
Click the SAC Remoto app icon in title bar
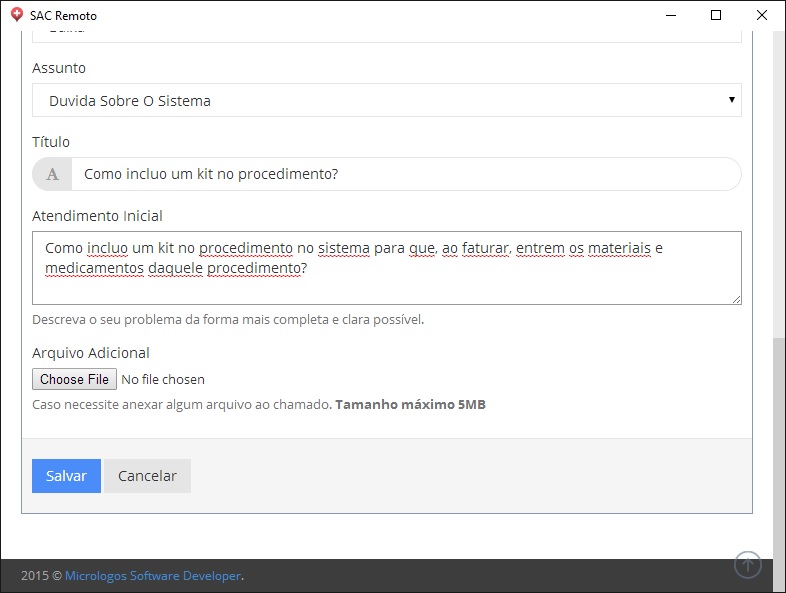point(15,15)
